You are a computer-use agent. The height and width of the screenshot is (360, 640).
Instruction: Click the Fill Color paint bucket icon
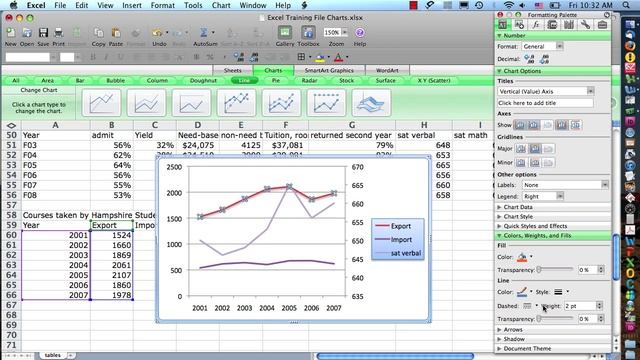pos(320,58)
